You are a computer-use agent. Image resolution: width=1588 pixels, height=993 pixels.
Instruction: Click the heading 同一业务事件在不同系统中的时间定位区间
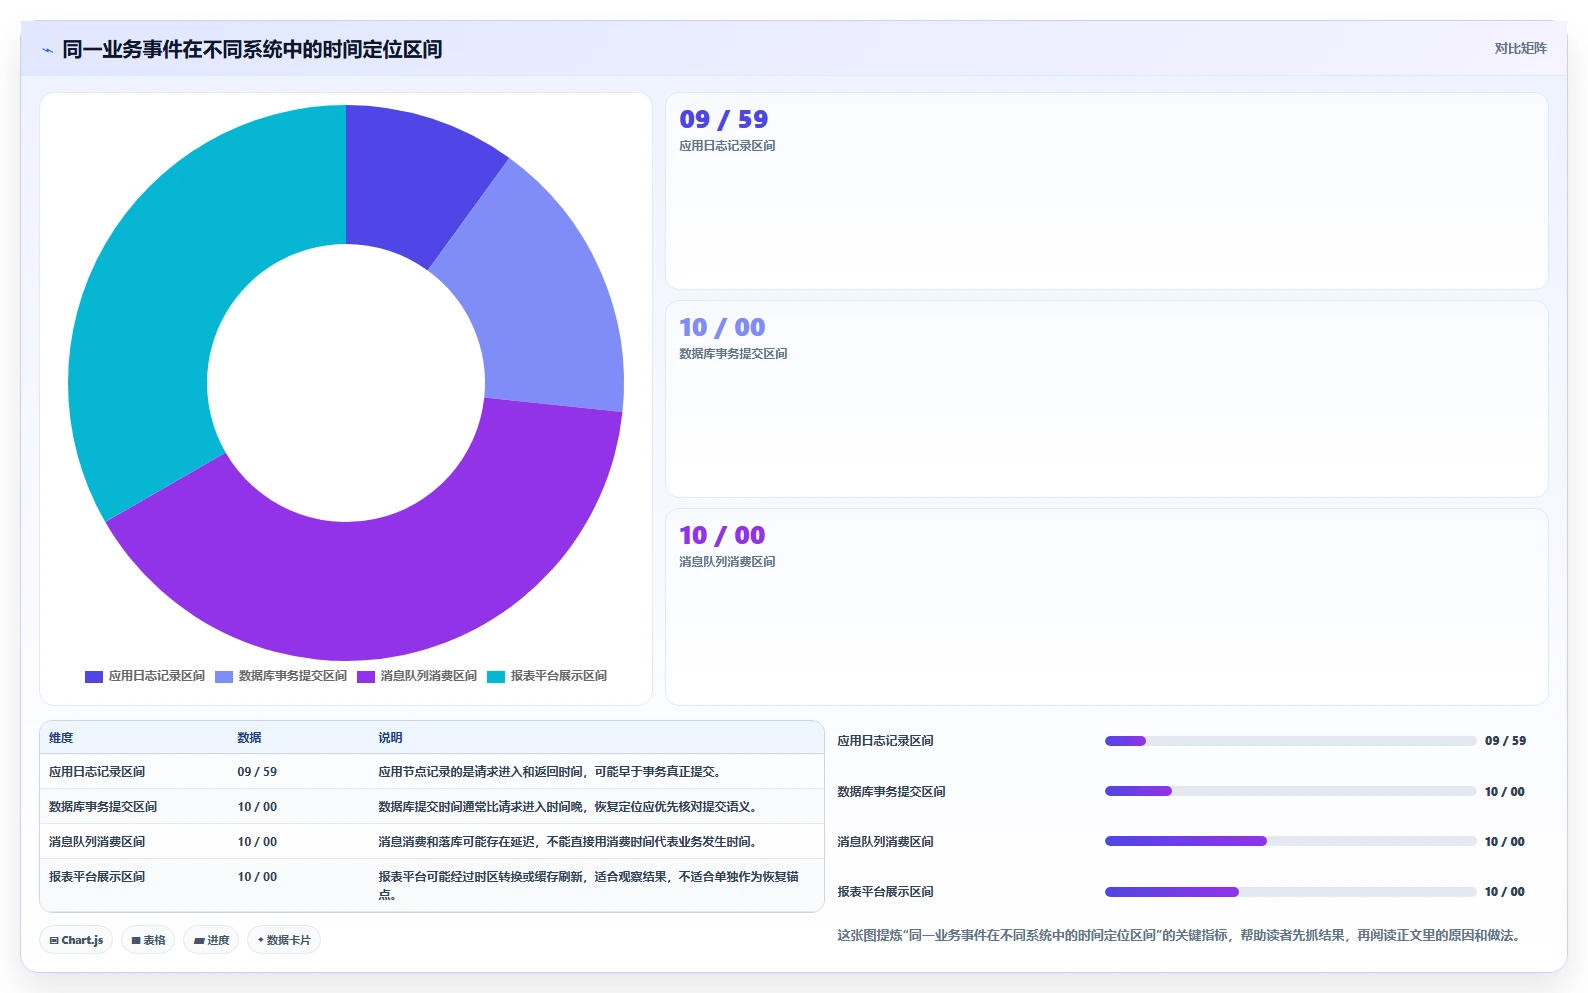[x=252, y=49]
